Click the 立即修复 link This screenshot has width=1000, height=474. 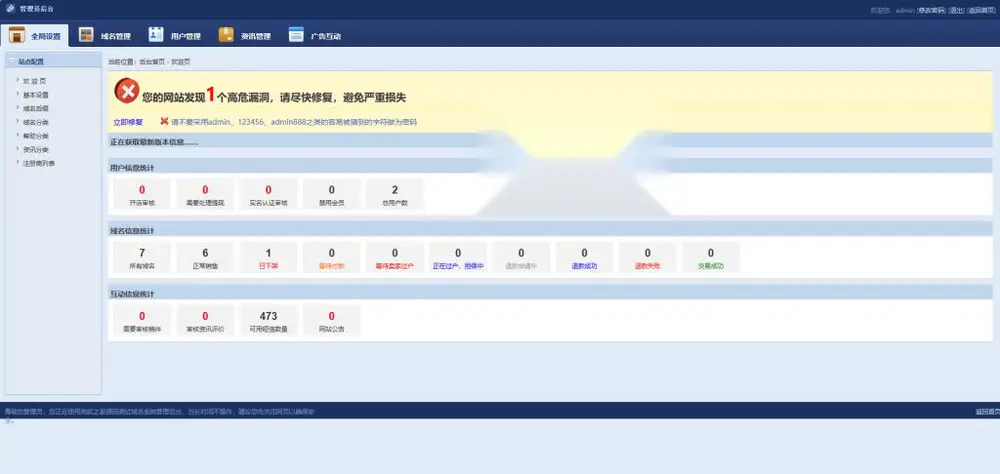[x=128, y=122]
